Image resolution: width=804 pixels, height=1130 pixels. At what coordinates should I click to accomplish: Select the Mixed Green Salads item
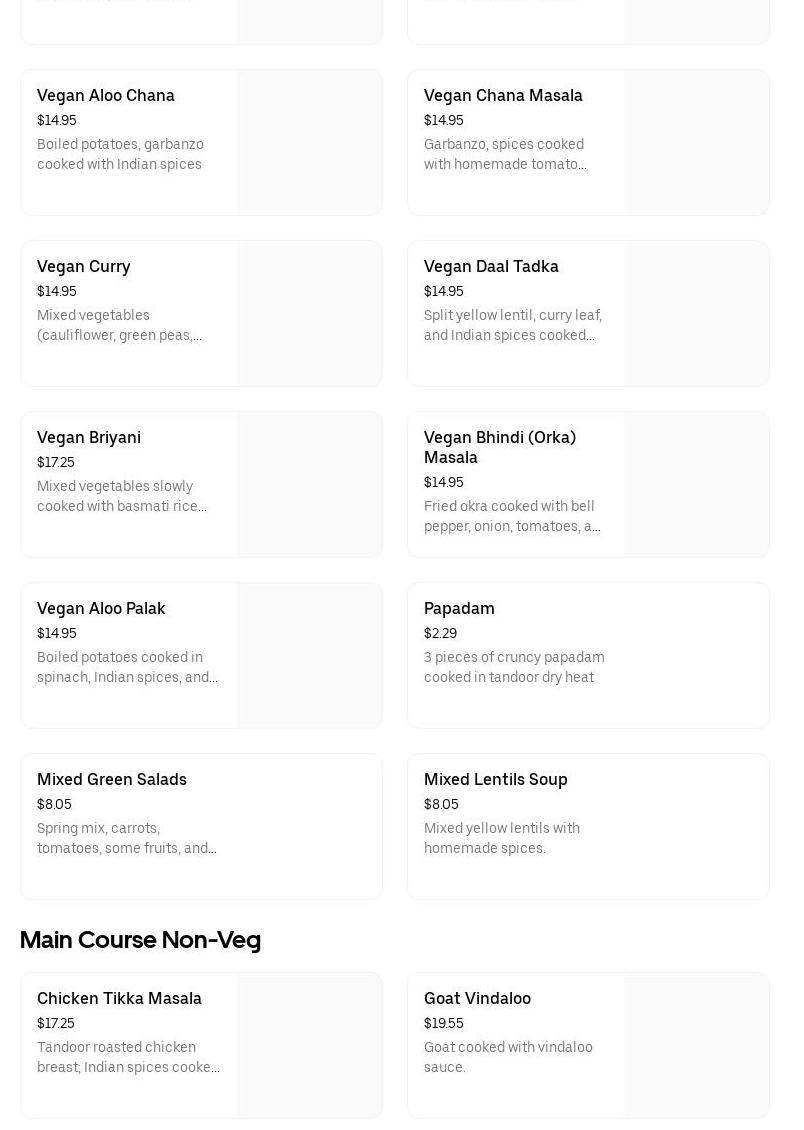pyautogui.click(x=112, y=780)
